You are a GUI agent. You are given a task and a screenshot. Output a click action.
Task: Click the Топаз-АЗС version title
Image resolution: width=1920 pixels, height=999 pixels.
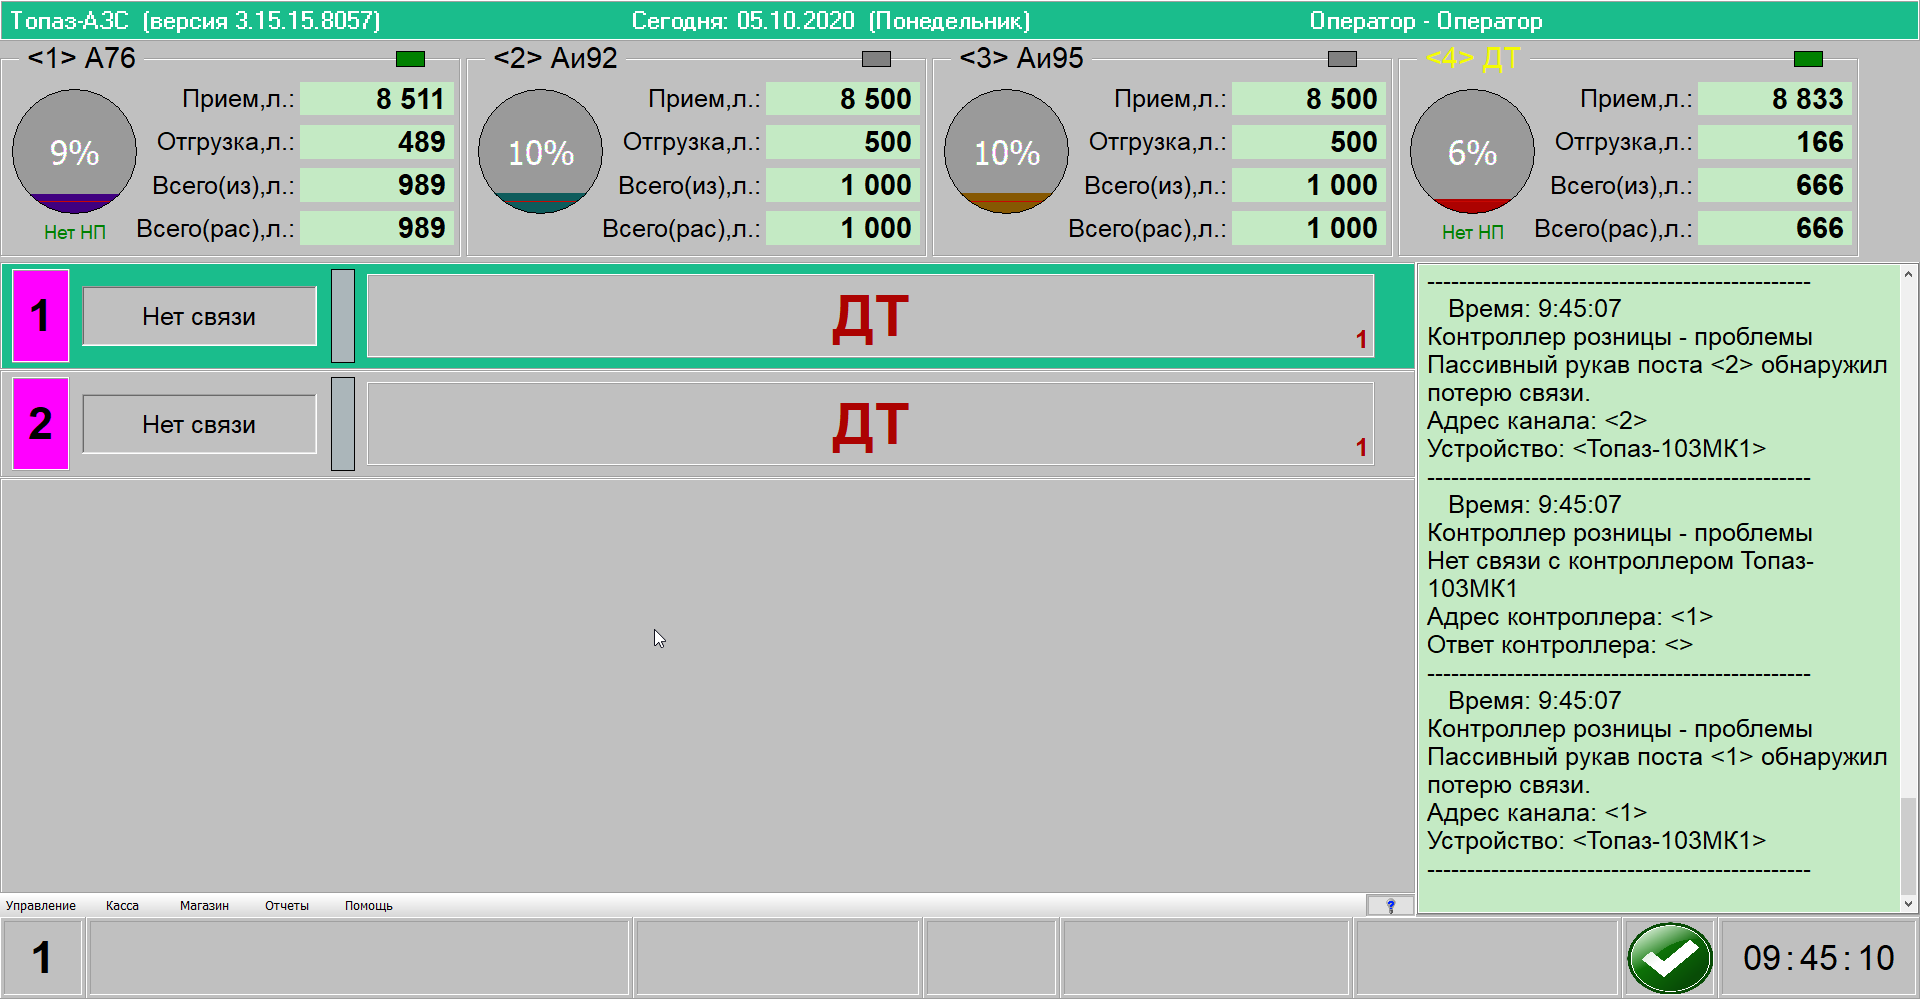point(195,21)
